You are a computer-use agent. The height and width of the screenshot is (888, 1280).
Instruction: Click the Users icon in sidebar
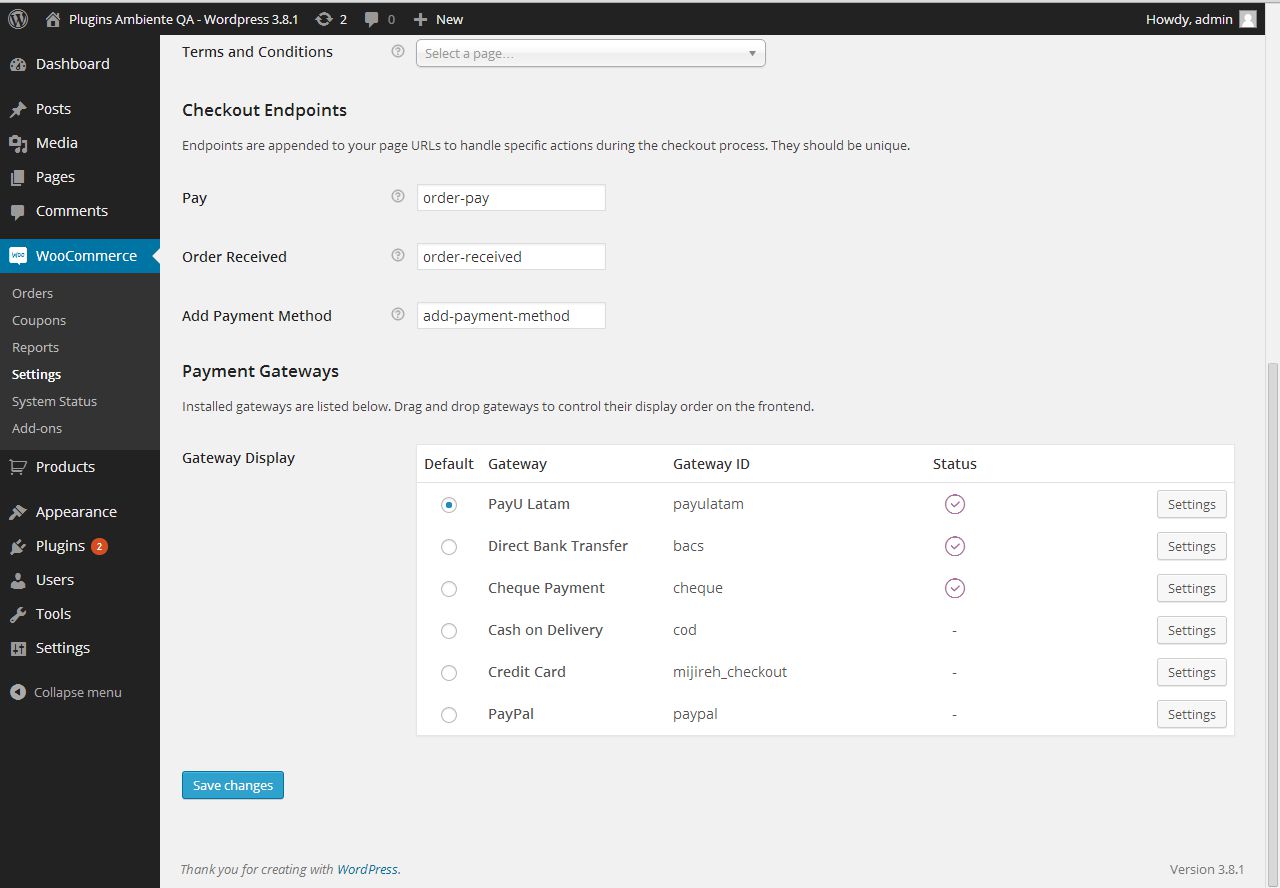(x=18, y=580)
